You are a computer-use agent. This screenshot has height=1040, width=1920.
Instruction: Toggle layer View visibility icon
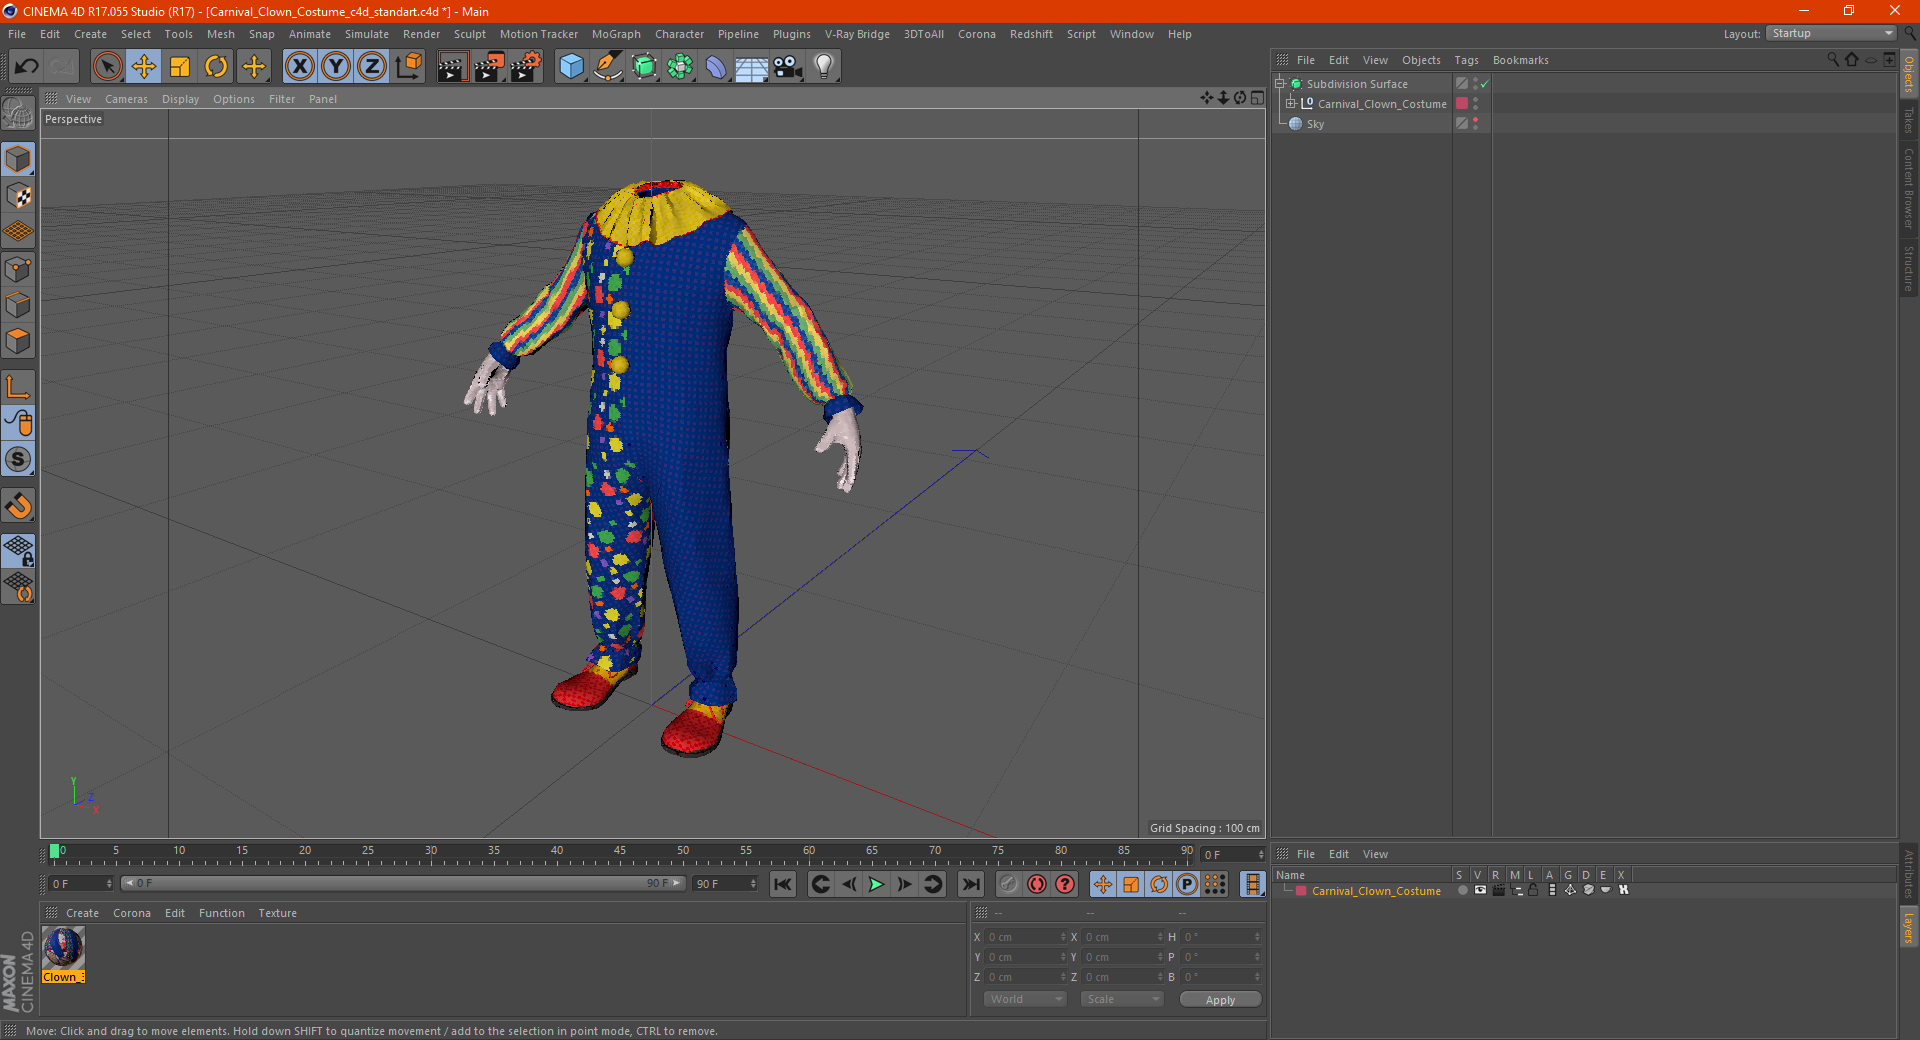coord(1480,890)
